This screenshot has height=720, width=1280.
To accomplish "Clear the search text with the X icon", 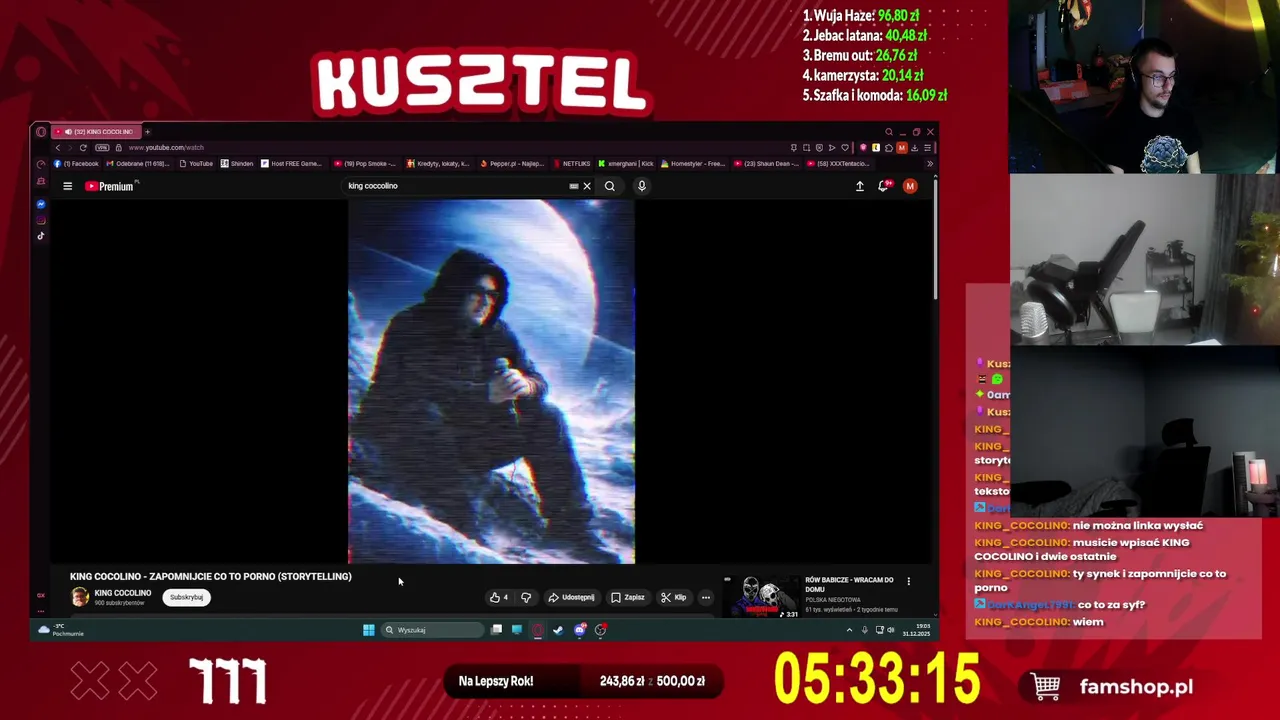I will tap(587, 186).
